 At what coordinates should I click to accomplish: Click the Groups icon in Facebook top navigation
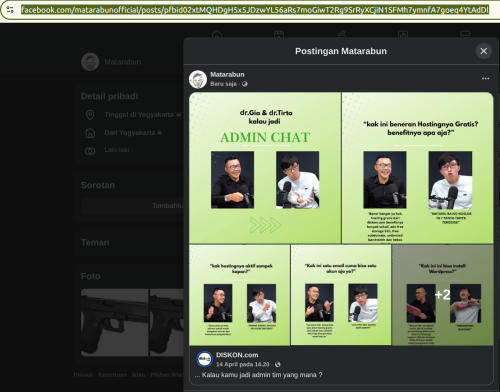click(403, 34)
